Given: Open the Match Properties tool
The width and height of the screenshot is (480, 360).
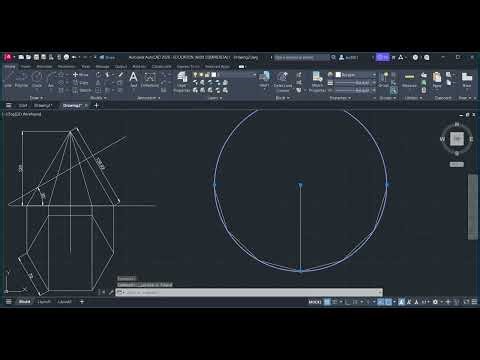Looking at the screenshot, I should coord(317,82).
